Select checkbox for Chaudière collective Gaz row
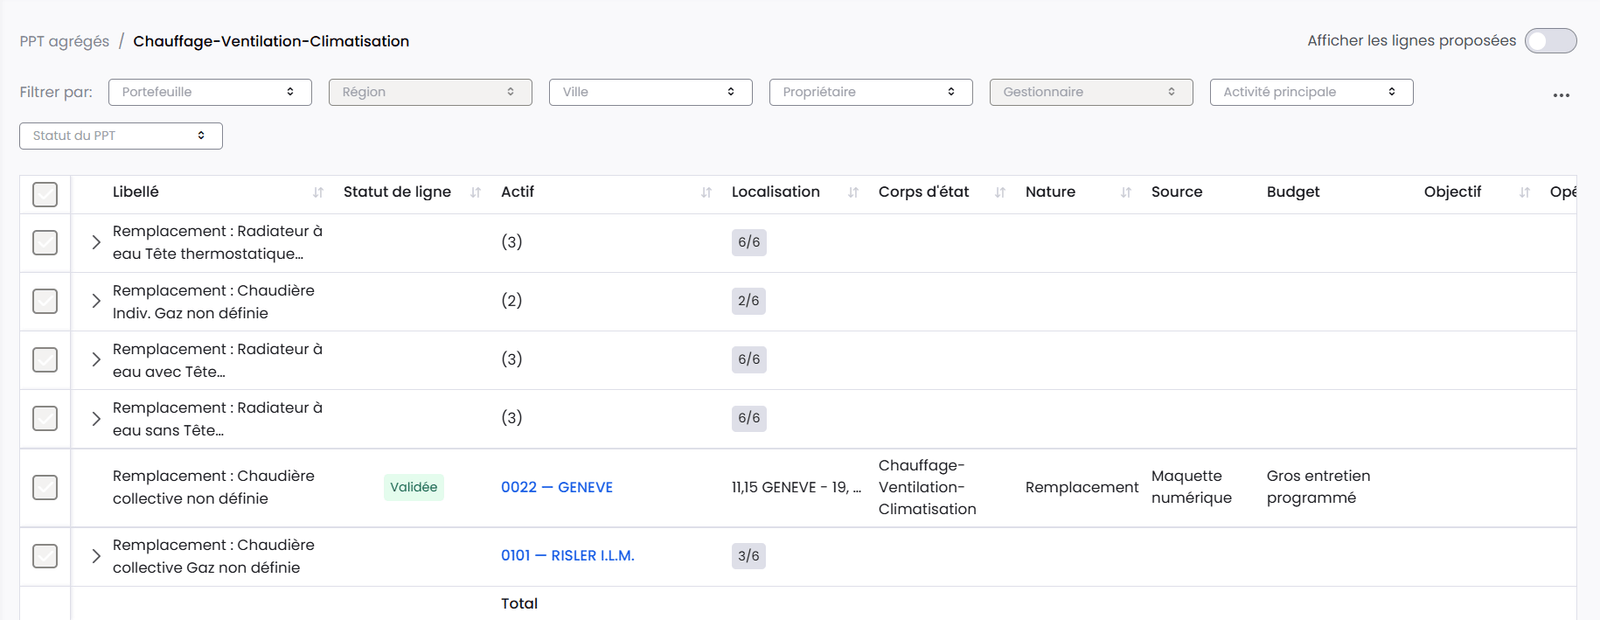Viewport: 1600px width, 620px height. pos(45,556)
